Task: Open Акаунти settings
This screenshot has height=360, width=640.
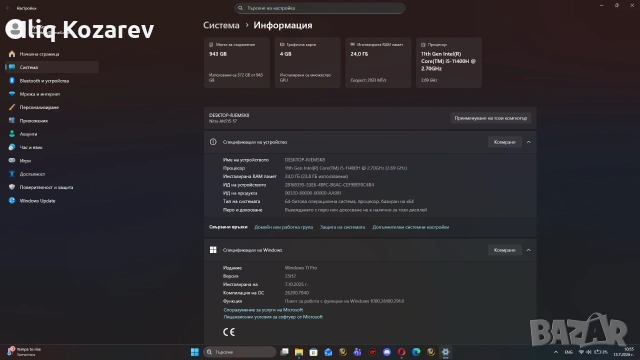Action: tap(51, 134)
